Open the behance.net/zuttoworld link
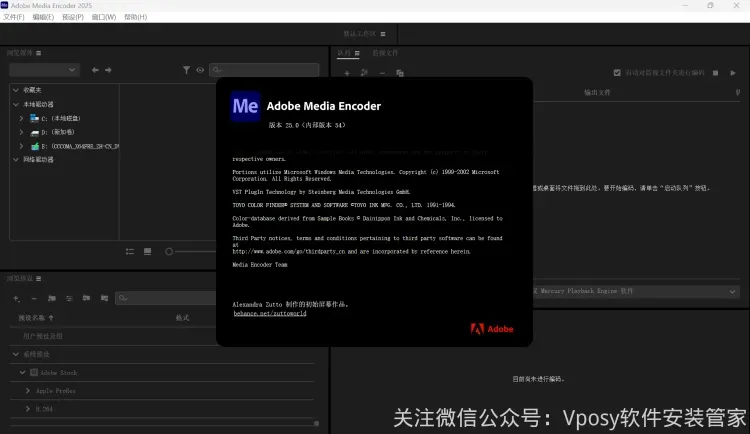This screenshot has height=434, width=750. pyautogui.click(x=270, y=313)
